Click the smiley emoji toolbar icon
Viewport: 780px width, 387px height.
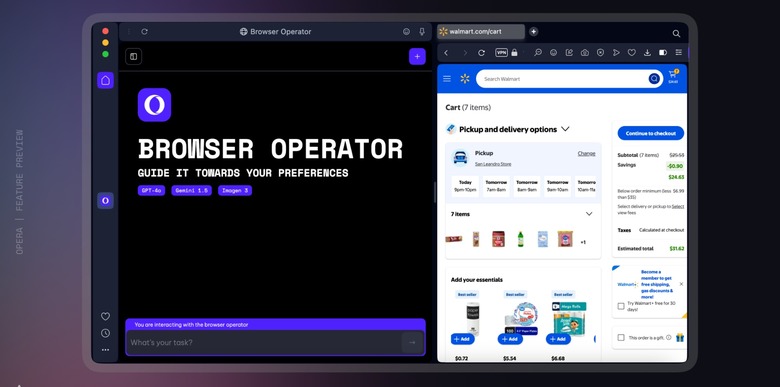pyautogui.click(x=553, y=52)
